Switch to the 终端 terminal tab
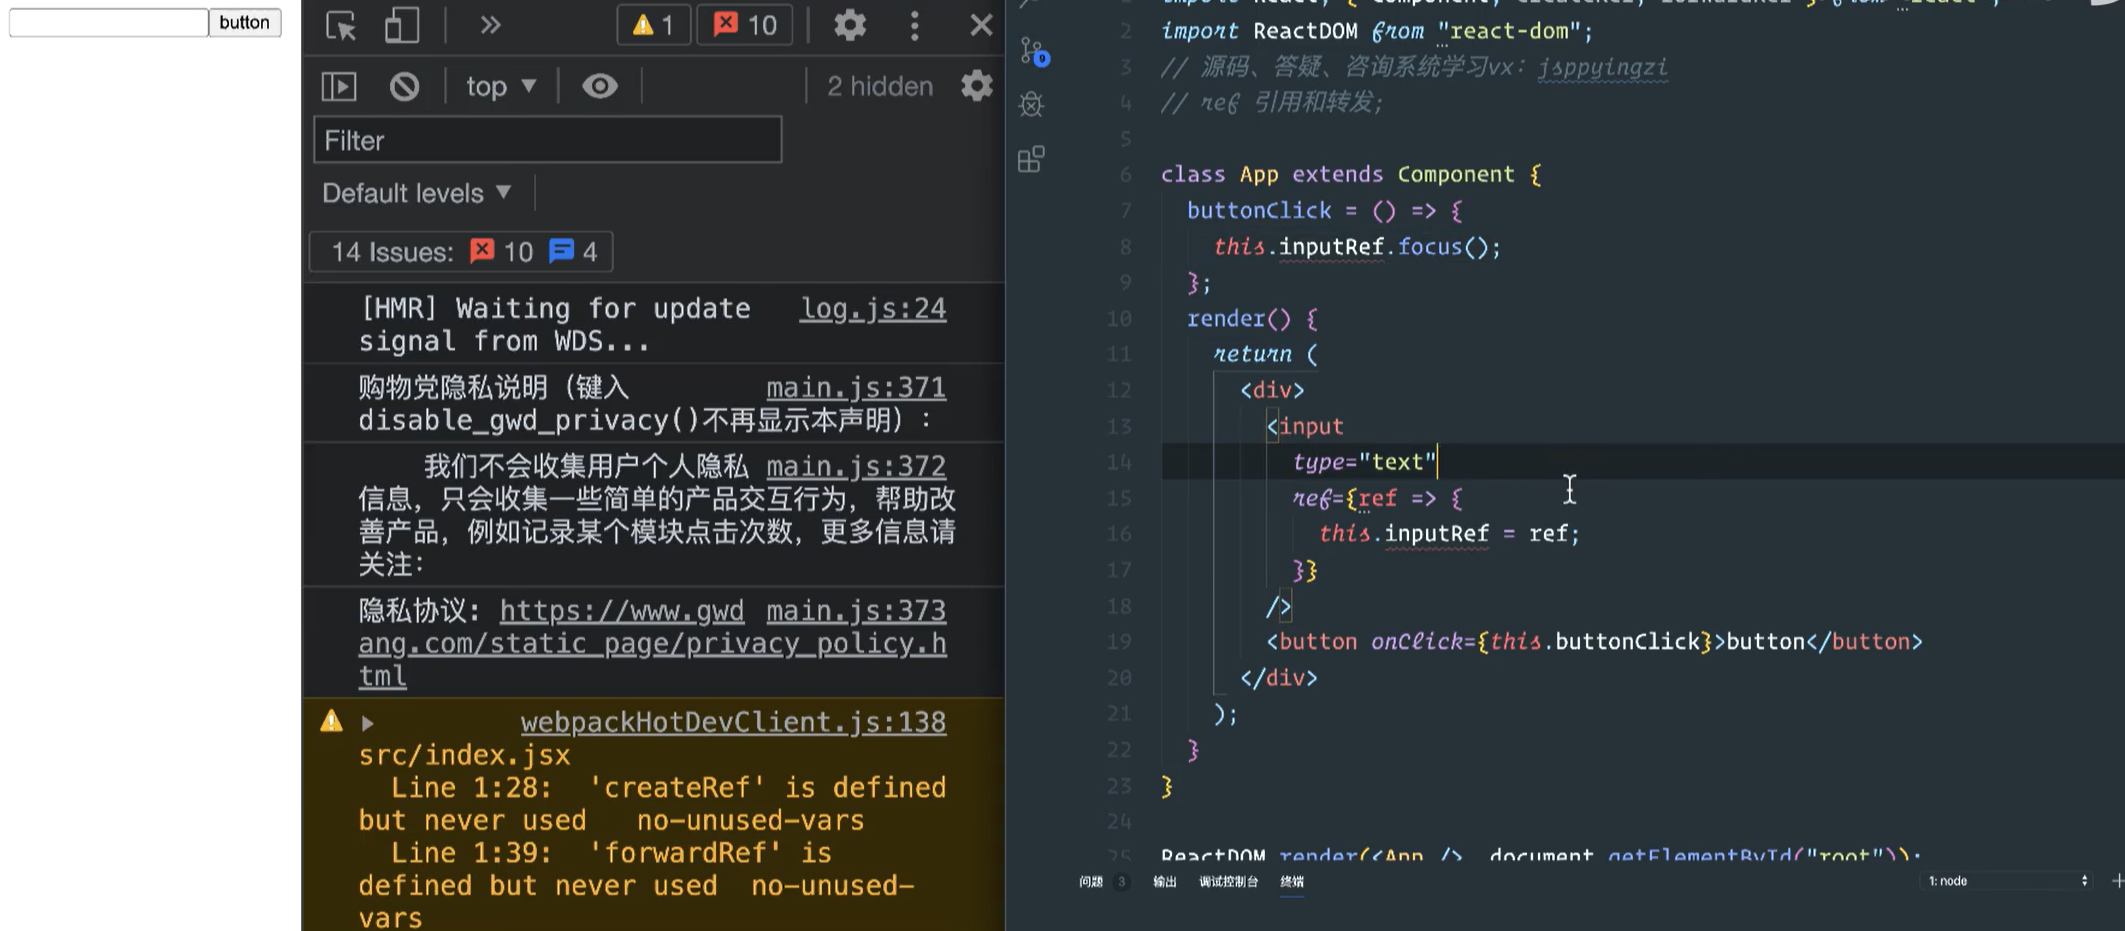This screenshot has height=931, width=2125. (1292, 882)
